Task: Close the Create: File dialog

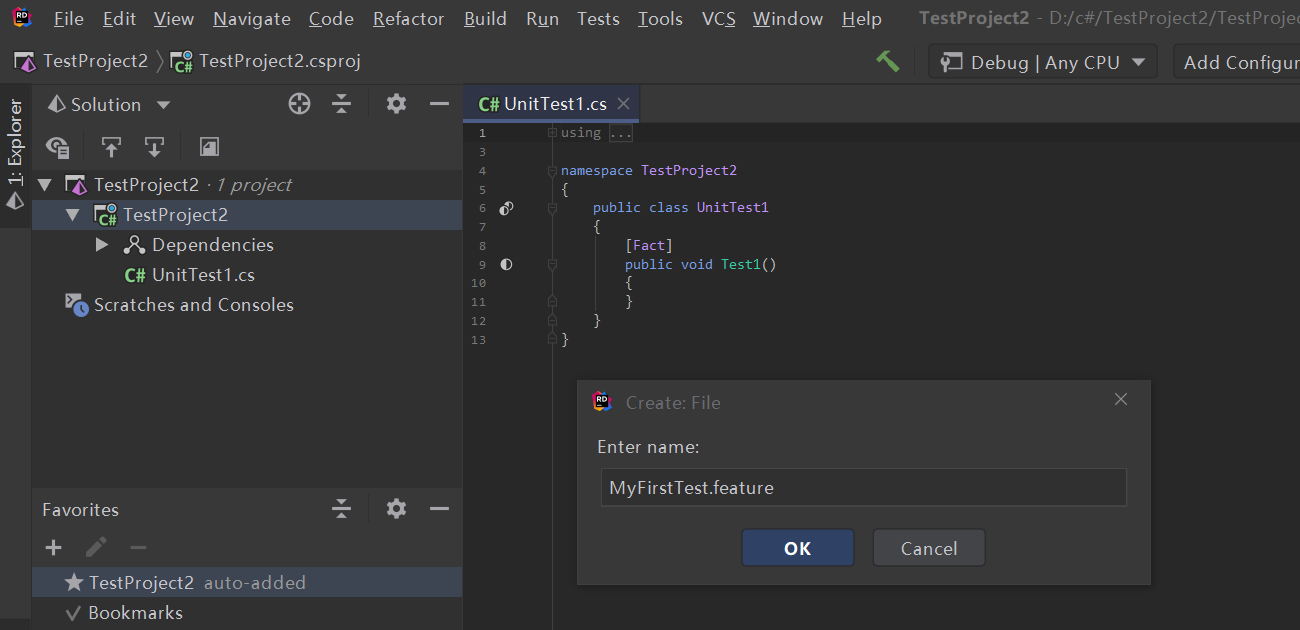Action: pos(1121,399)
